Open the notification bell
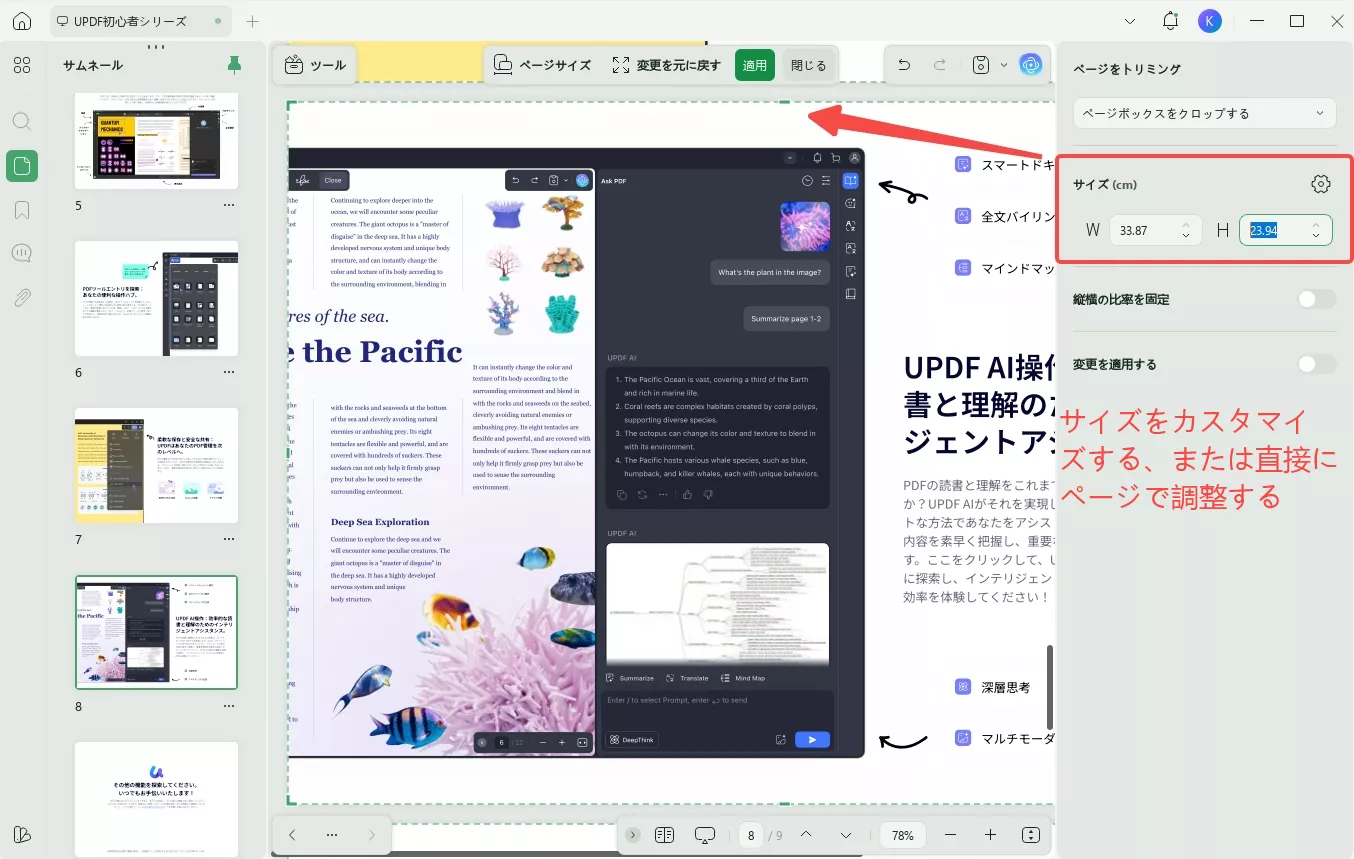 click(1170, 21)
